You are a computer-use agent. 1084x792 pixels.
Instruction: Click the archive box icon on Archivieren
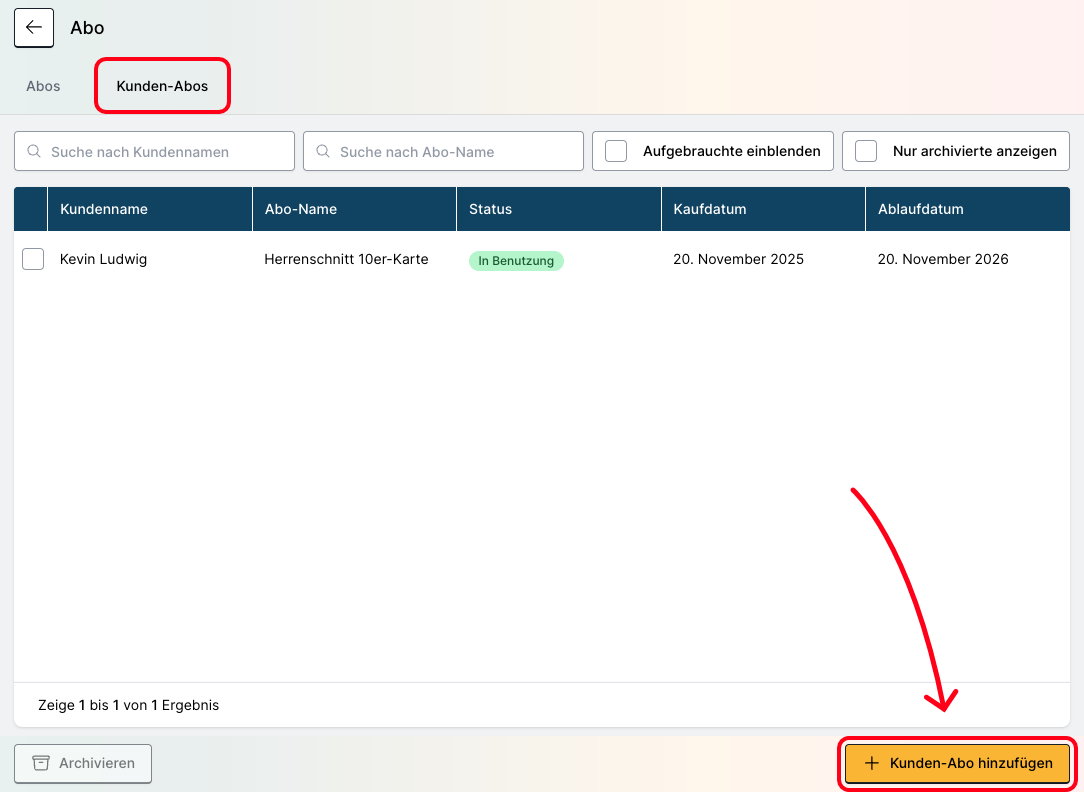[x=41, y=763]
